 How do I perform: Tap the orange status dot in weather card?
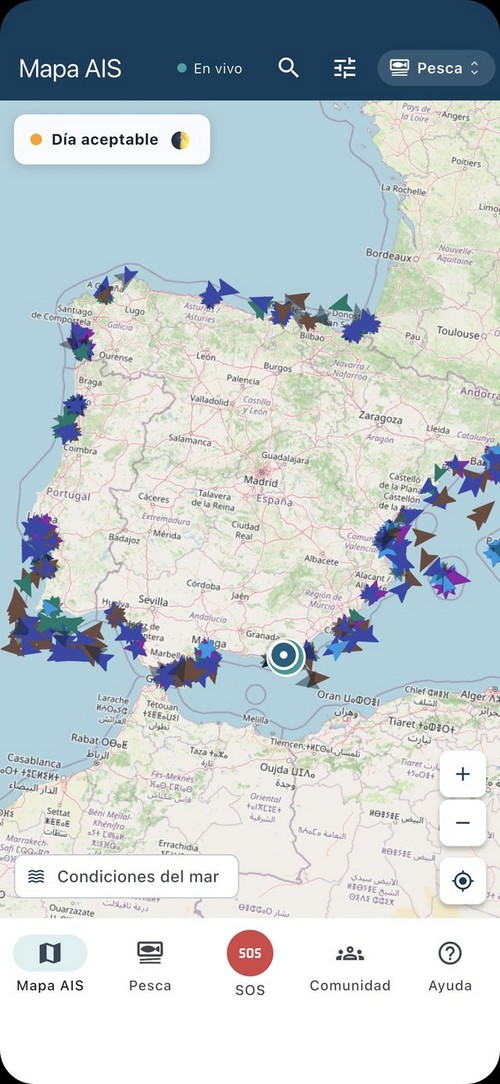[x=36, y=140]
